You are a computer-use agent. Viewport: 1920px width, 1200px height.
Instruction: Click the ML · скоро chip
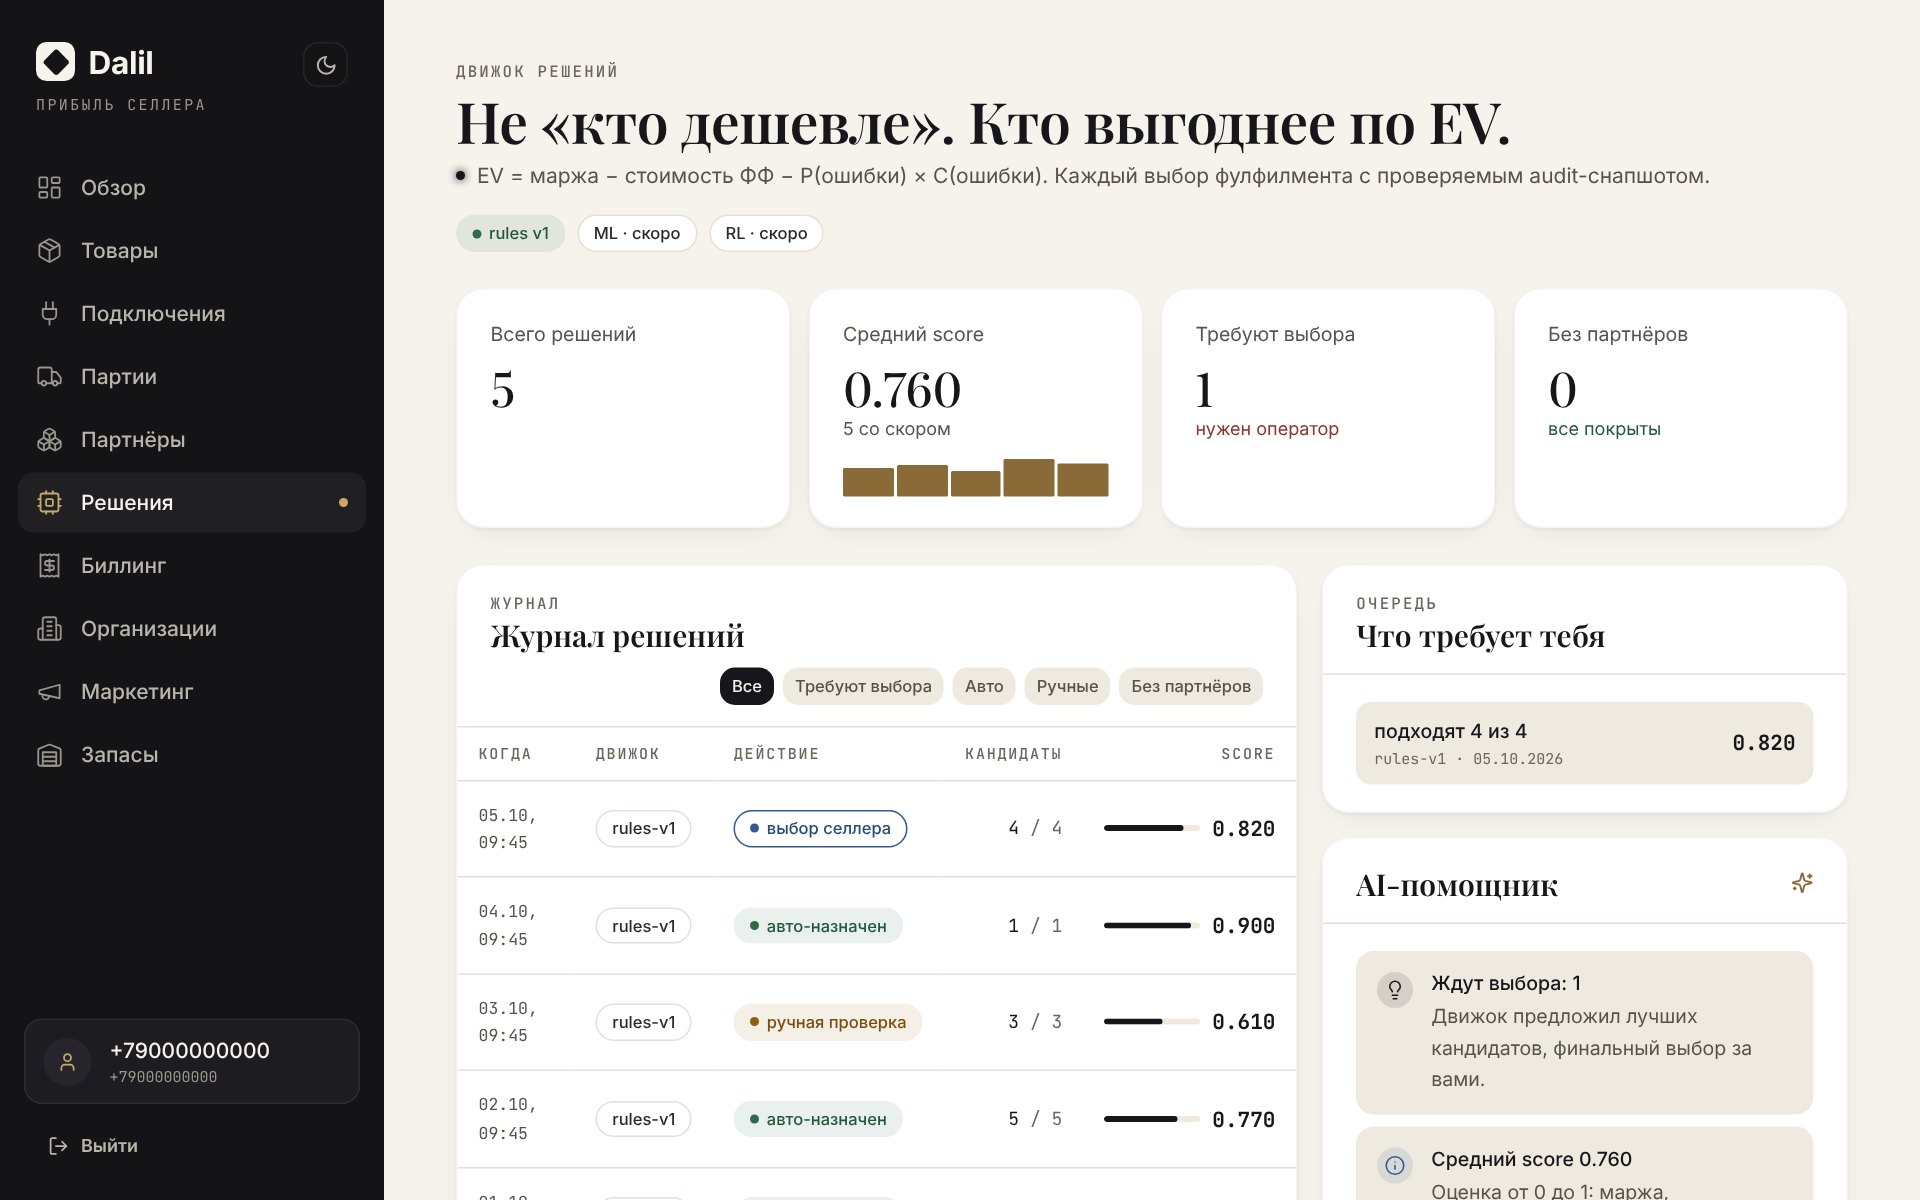[x=637, y=233]
